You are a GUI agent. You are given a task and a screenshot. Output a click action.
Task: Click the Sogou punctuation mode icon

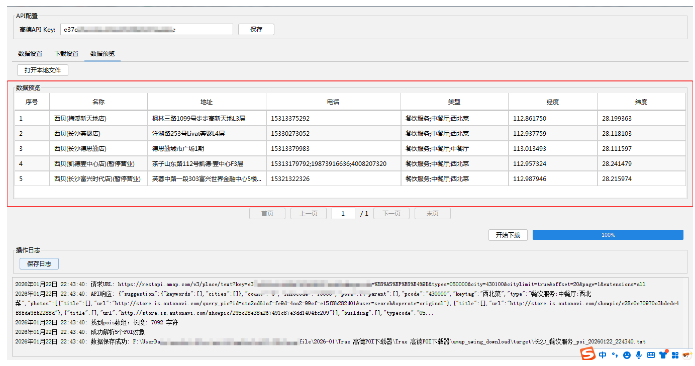(614, 355)
